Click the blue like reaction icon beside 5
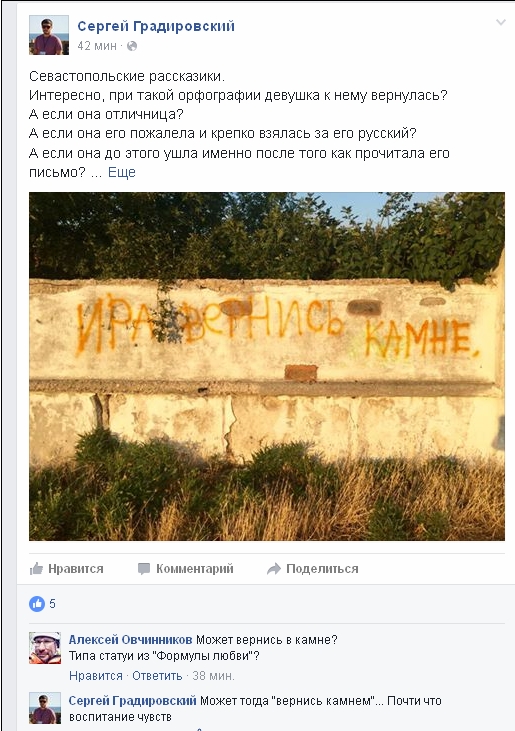Image resolution: width=515 pixels, height=731 pixels. pyautogui.click(x=37, y=604)
